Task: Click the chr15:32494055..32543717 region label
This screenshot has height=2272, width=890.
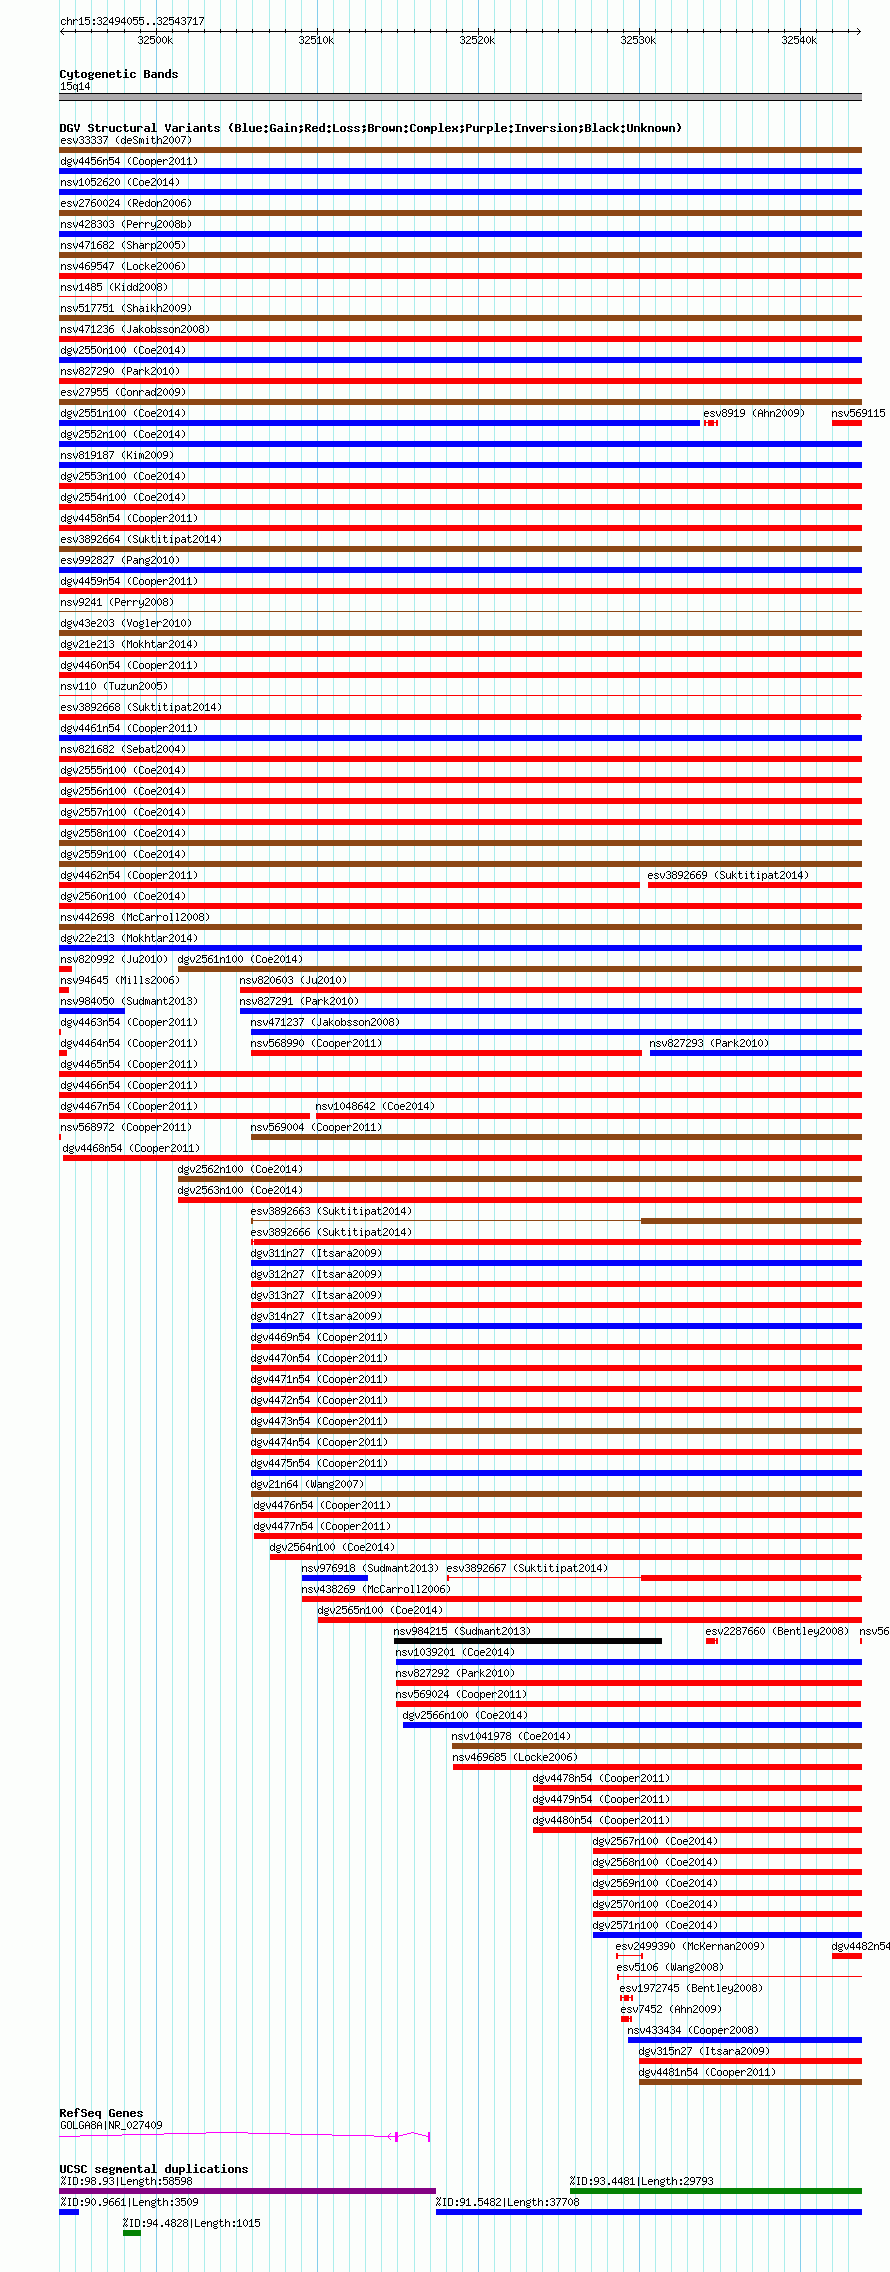Action: coord(132,21)
